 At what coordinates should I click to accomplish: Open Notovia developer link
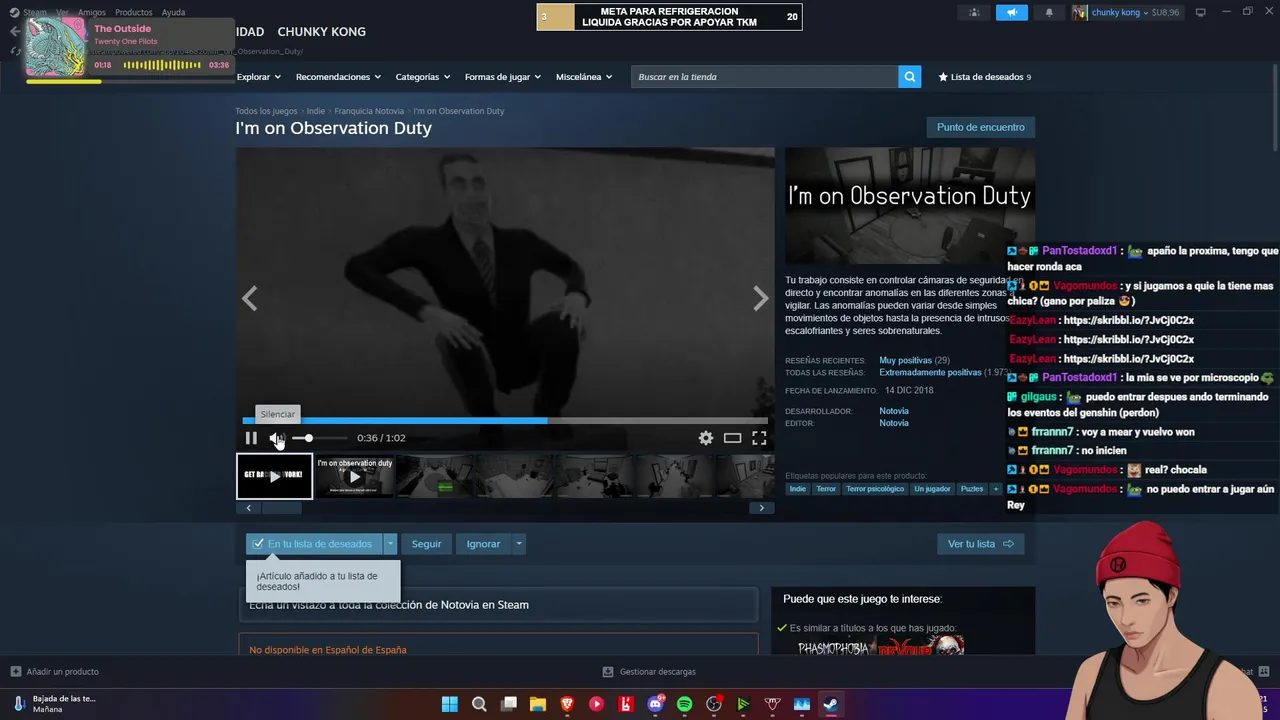coord(894,411)
